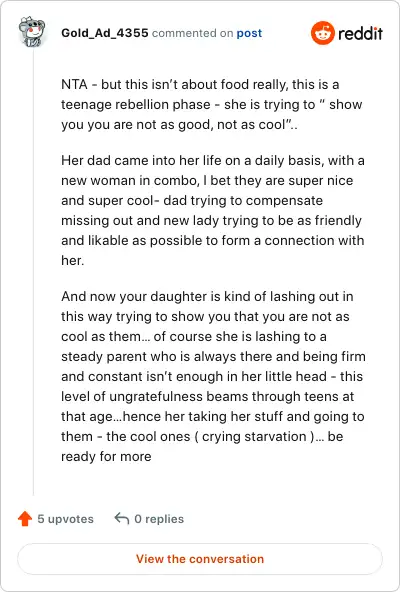Screen dimensions: 400x592
Task: Click the word "NTA" at comment start
Action: point(74,84)
